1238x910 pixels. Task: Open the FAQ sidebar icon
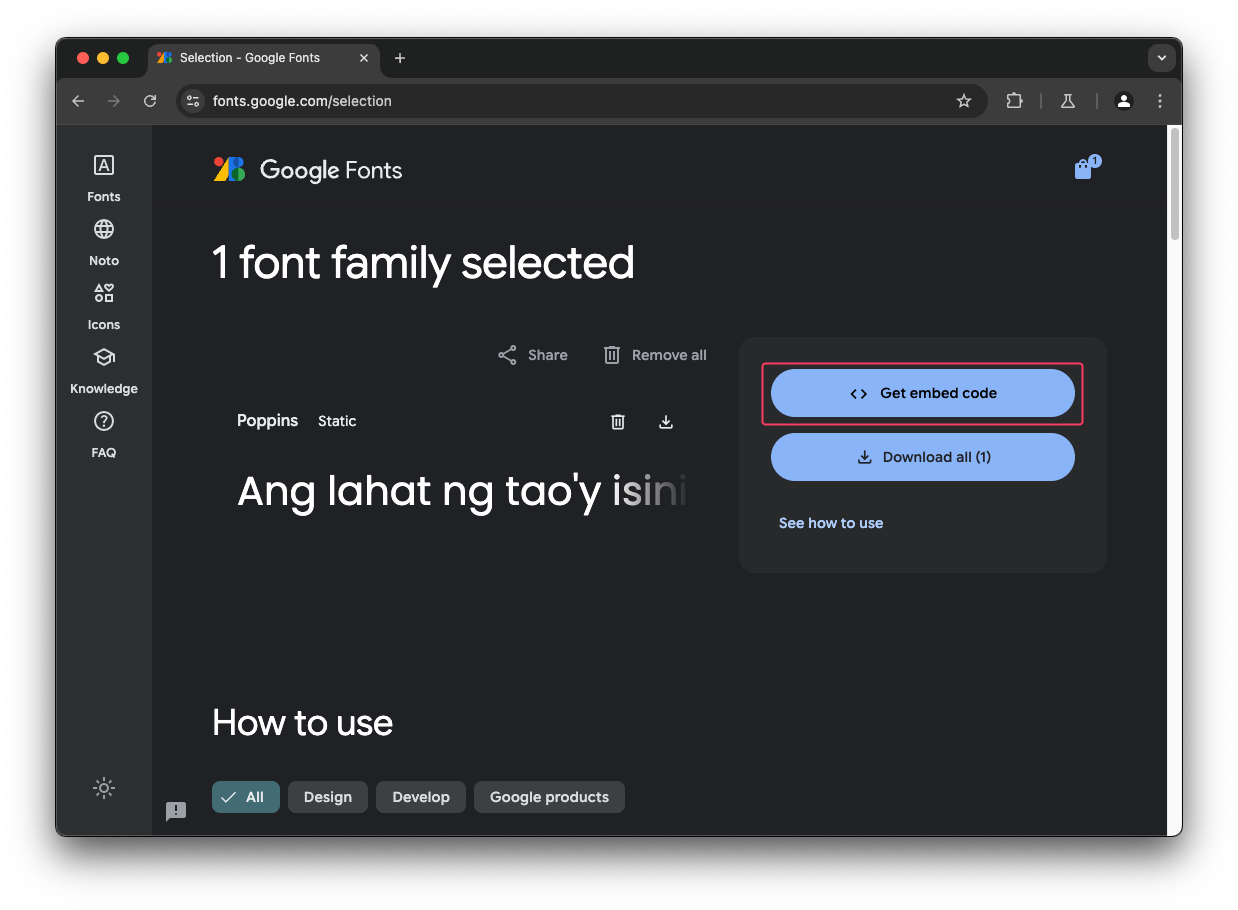[103, 421]
